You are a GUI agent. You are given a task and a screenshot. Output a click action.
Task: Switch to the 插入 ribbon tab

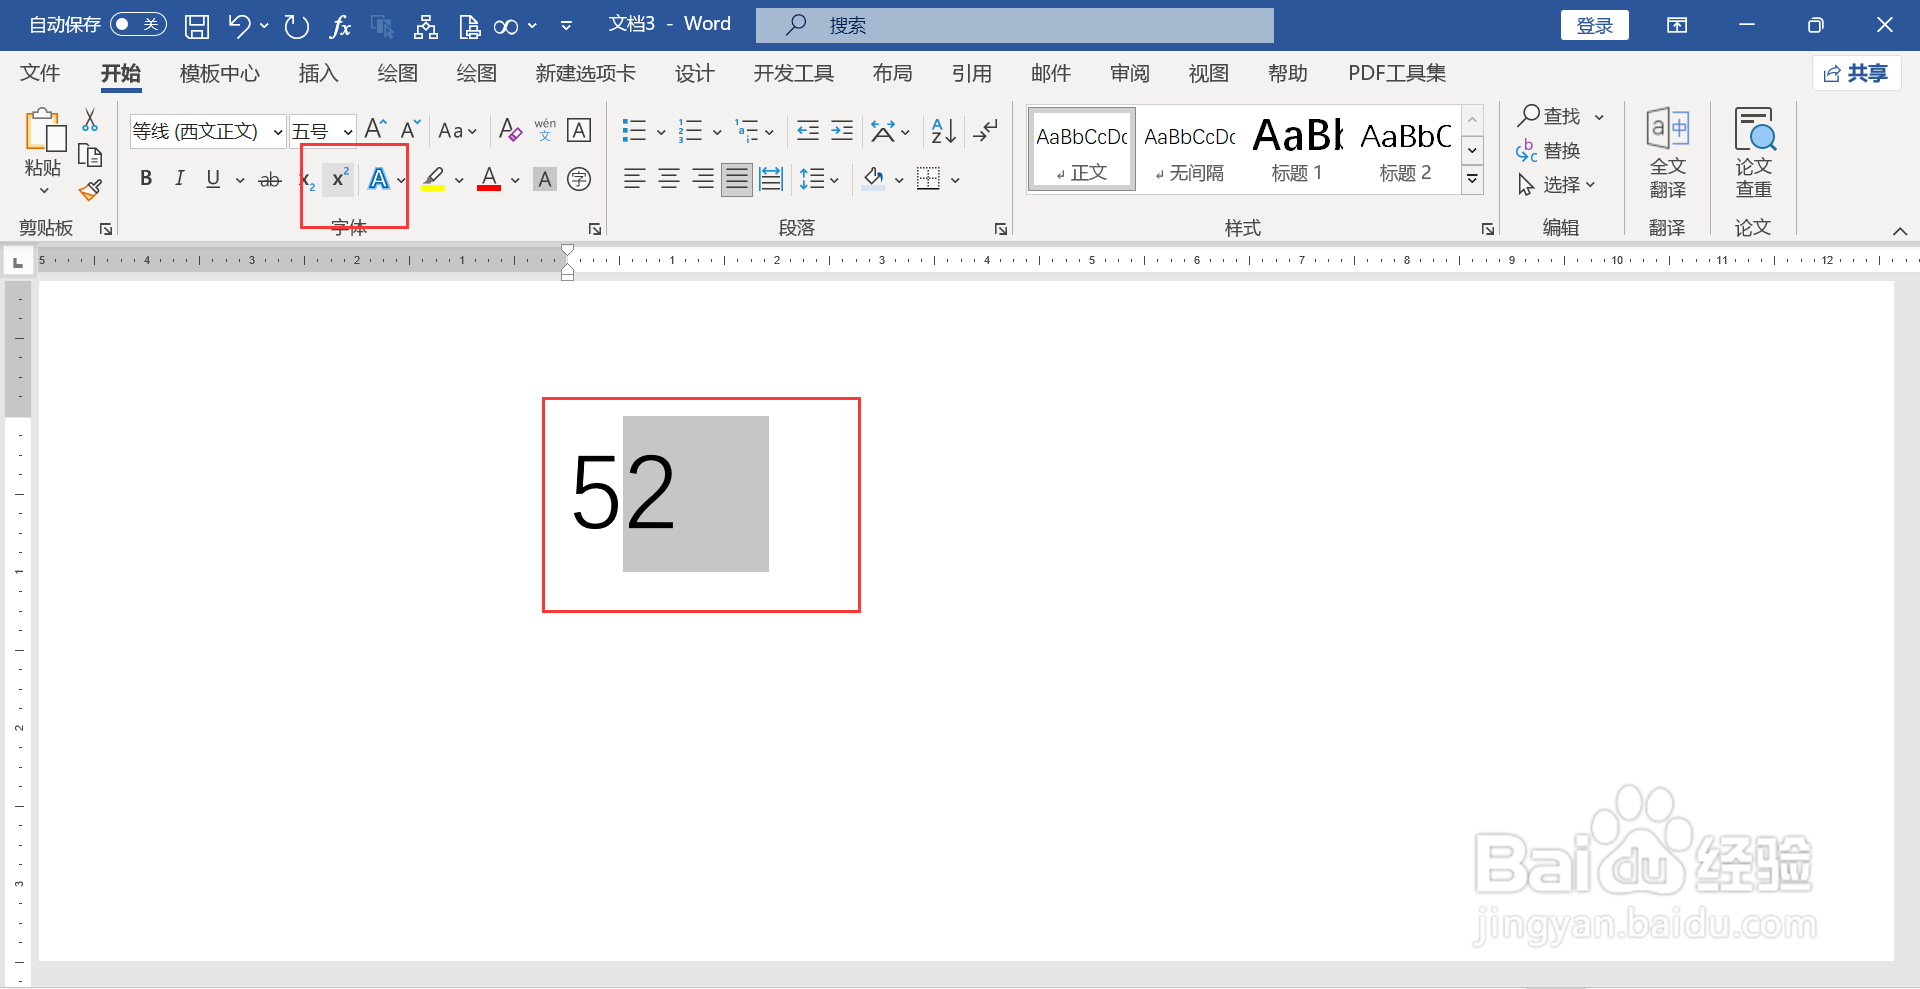point(318,73)
